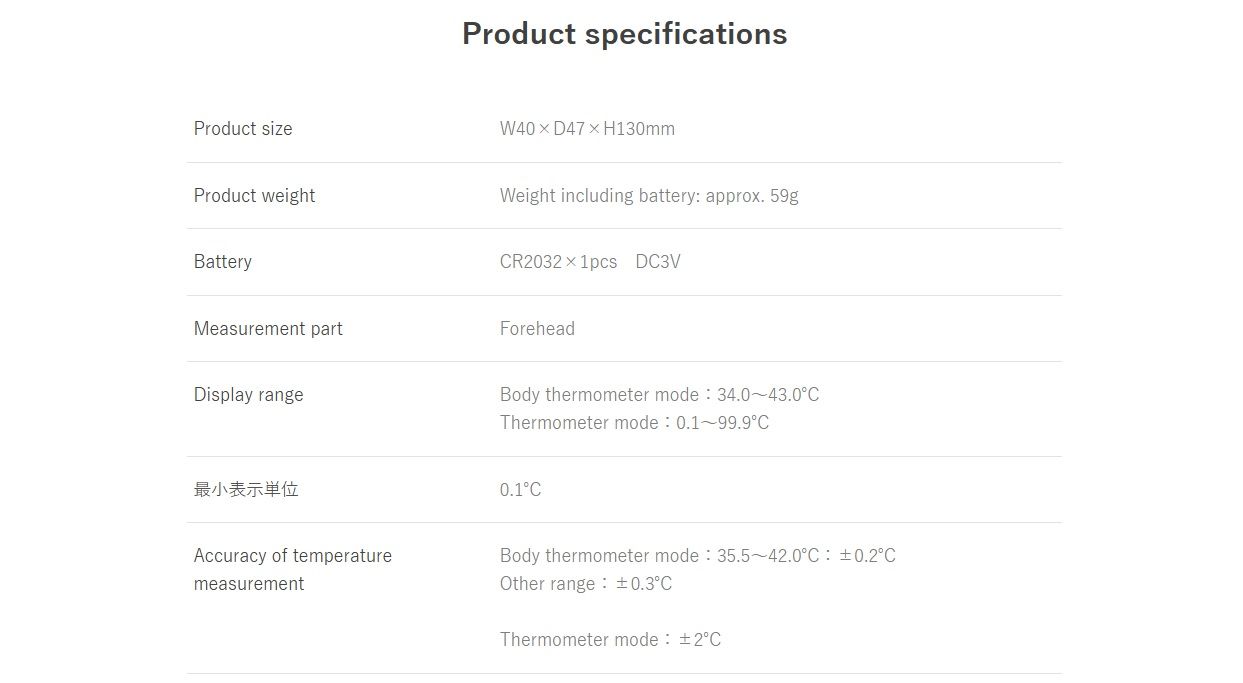Viewport: 1243px width, 683px height.
Task: Click the Battery row label
Action: 223,262
